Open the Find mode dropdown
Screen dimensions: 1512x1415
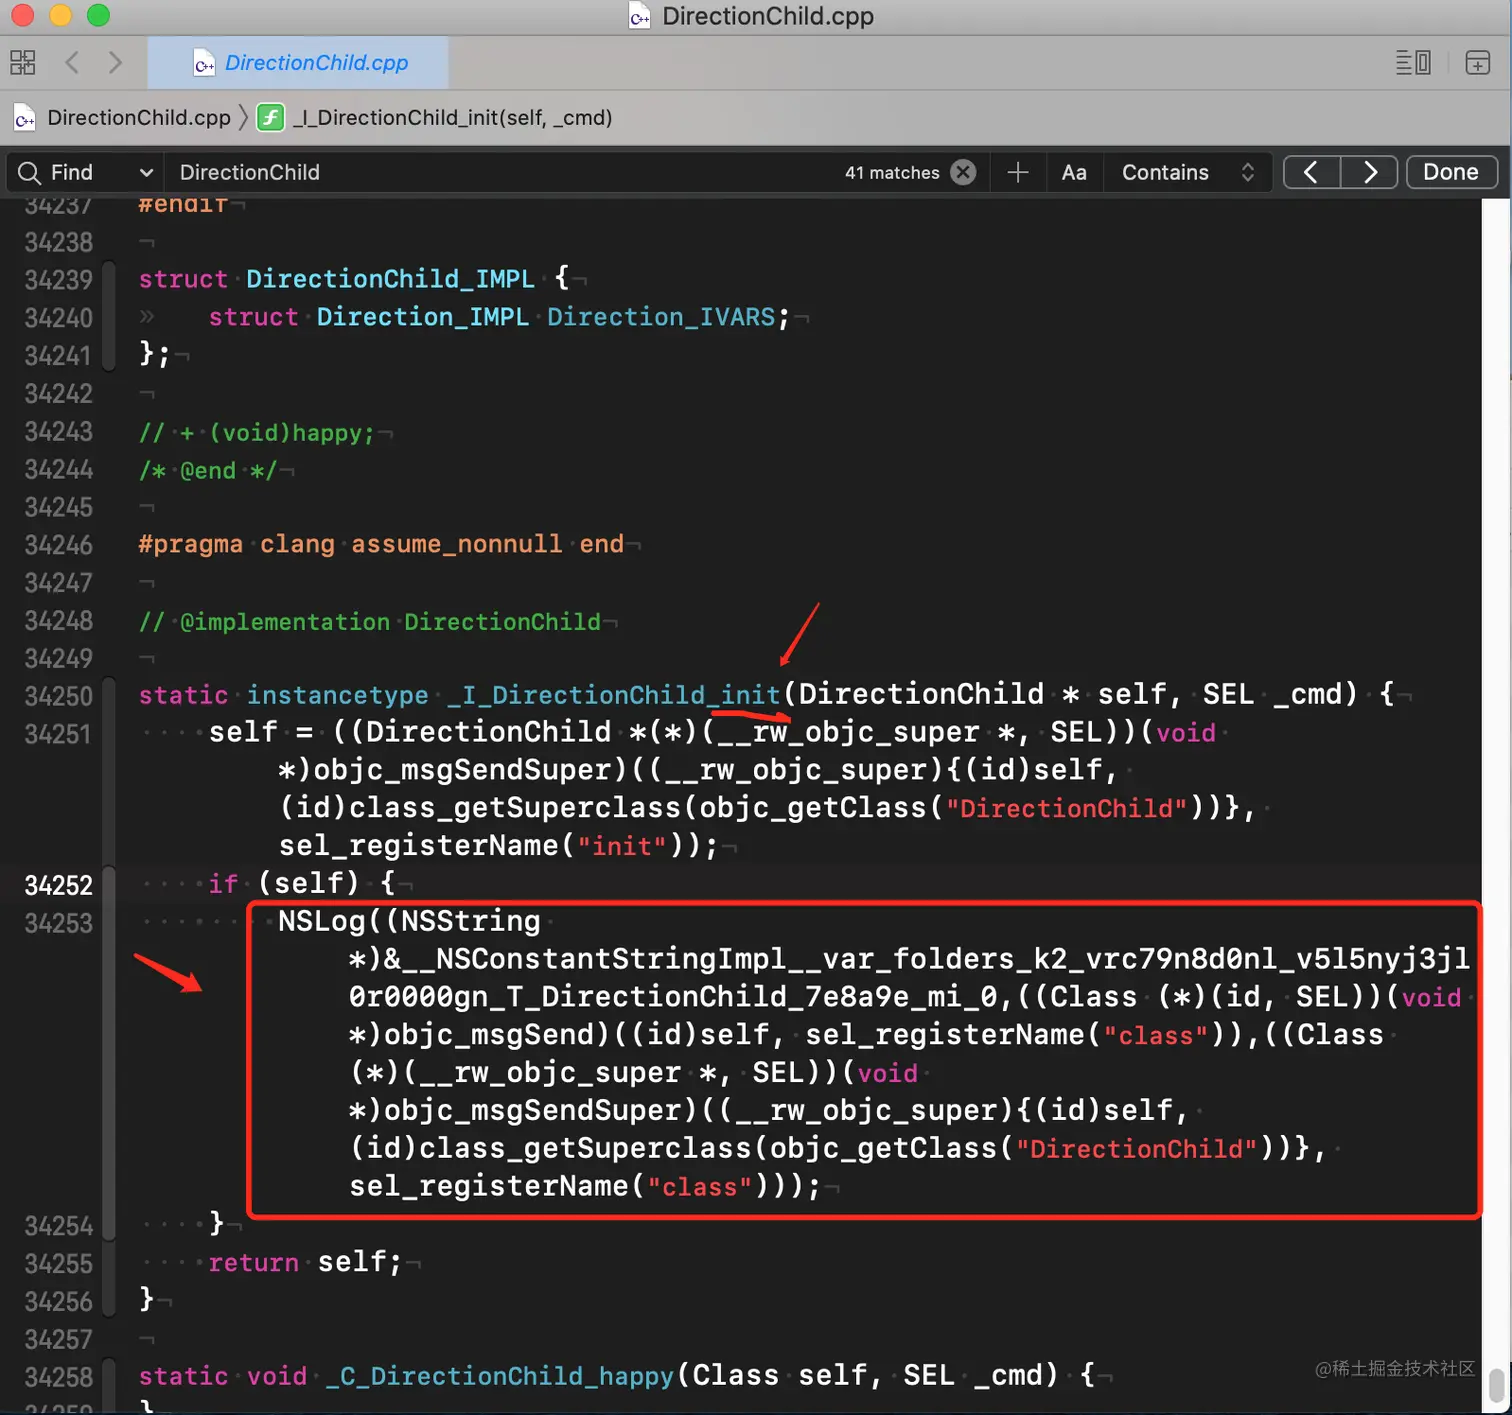coord(86,173)
